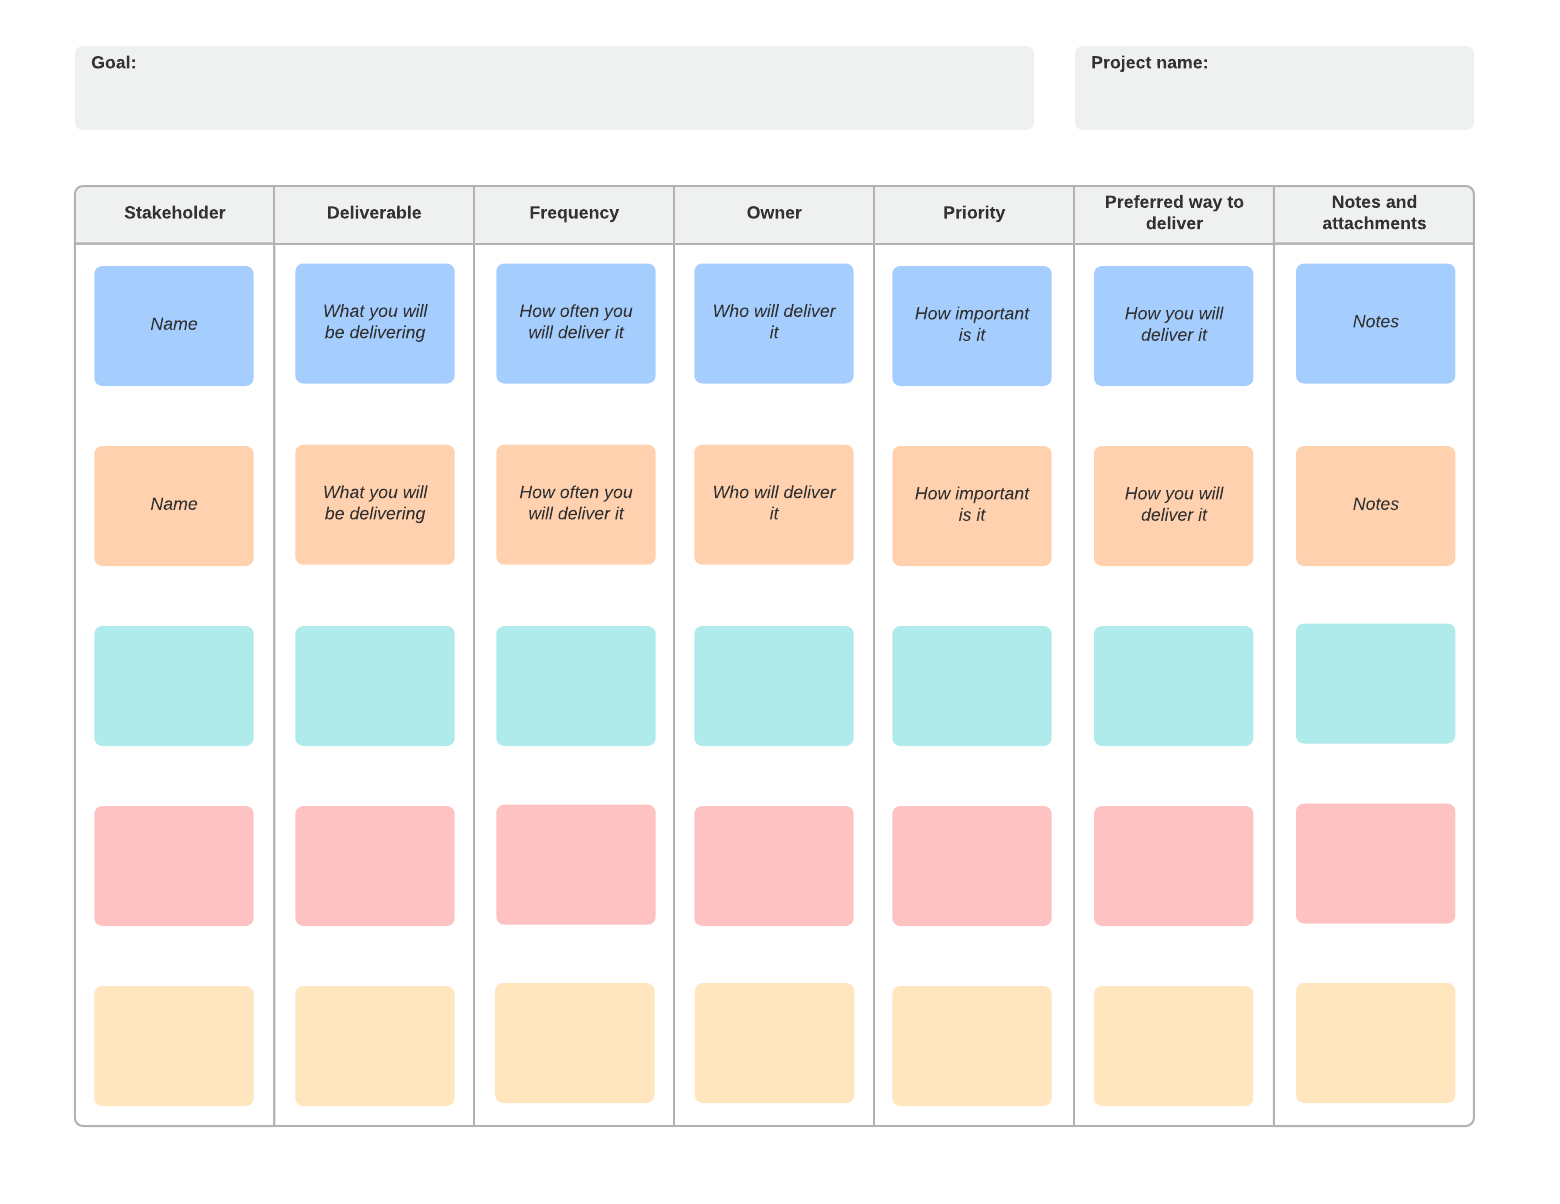The height and width of the screenshot is (1204, 1560).
Task: Select the Owner column header
Action: point(774,213)
